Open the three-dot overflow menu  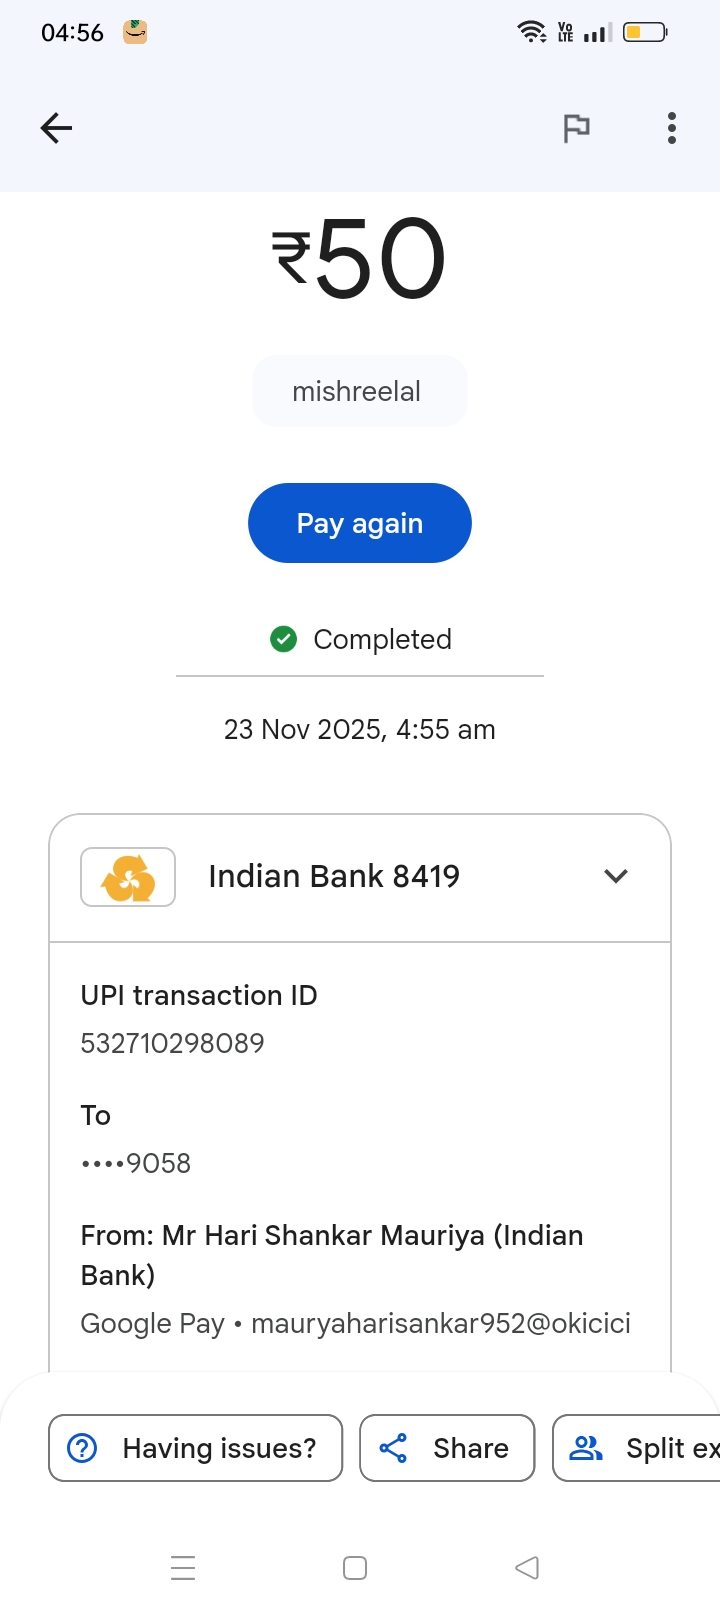click(x=672, y=128)
